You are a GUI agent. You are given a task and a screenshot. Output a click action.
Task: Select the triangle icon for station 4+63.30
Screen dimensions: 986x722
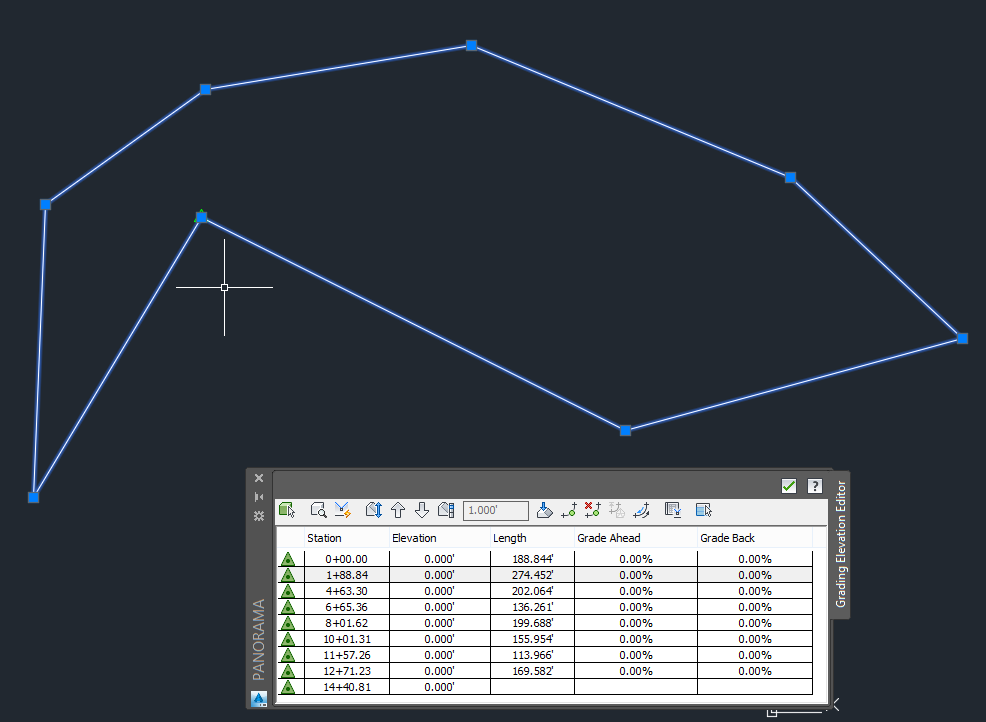(x=288, y=591)
